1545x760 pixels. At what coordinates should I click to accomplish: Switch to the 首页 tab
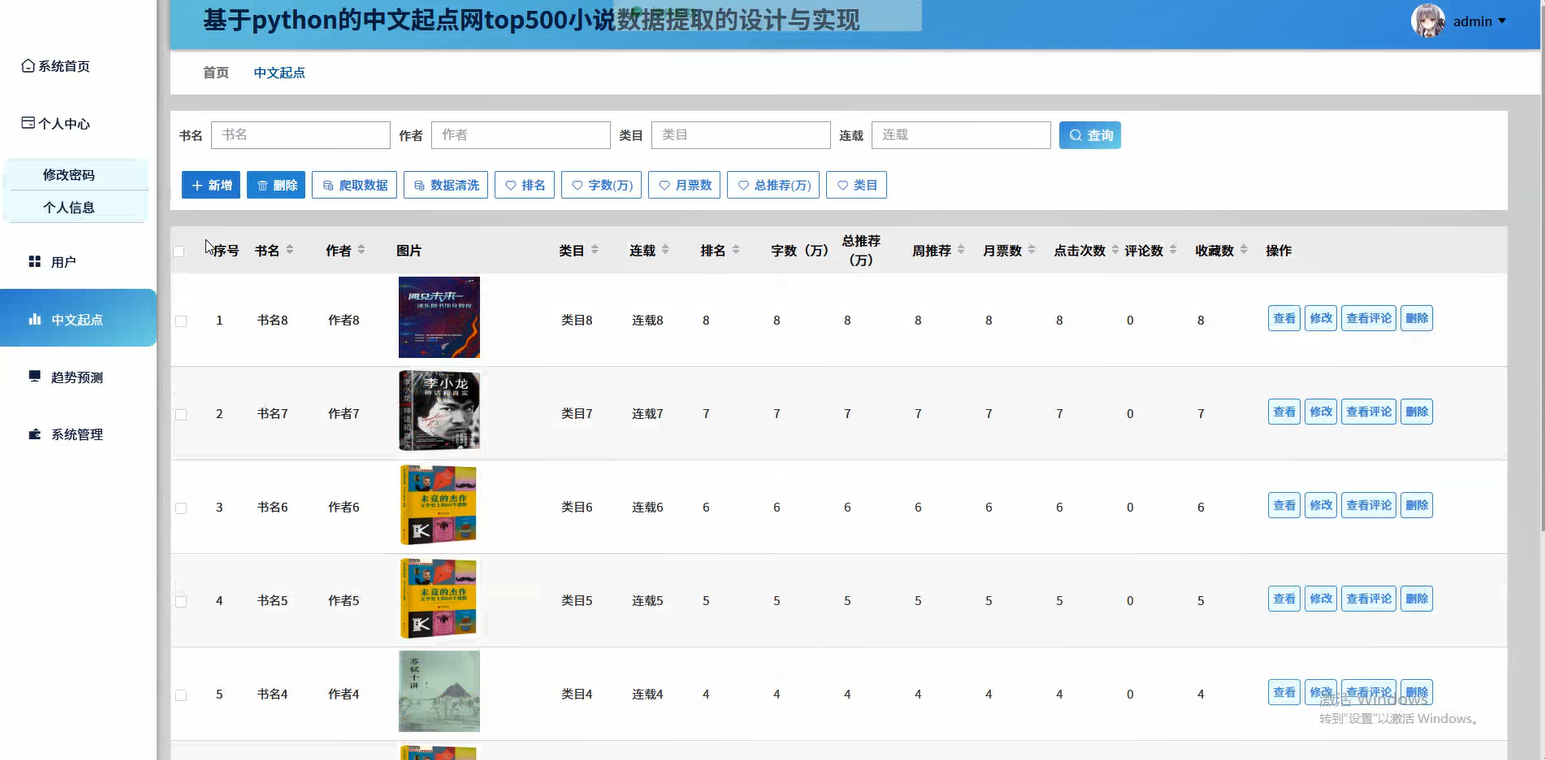tap(214, 72)
